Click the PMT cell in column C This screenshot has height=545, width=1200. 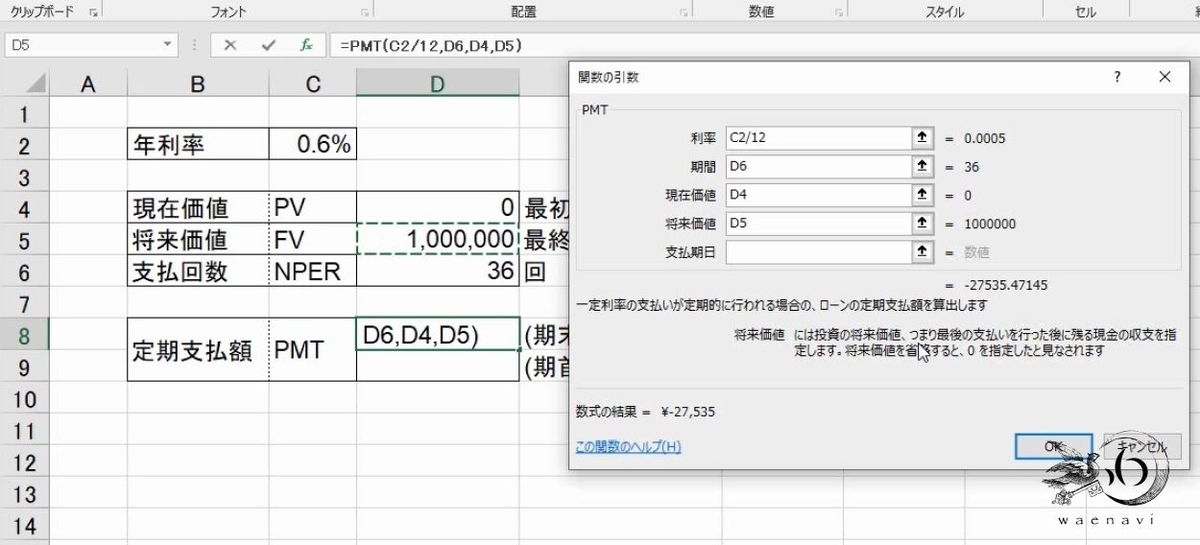point(313,351)
